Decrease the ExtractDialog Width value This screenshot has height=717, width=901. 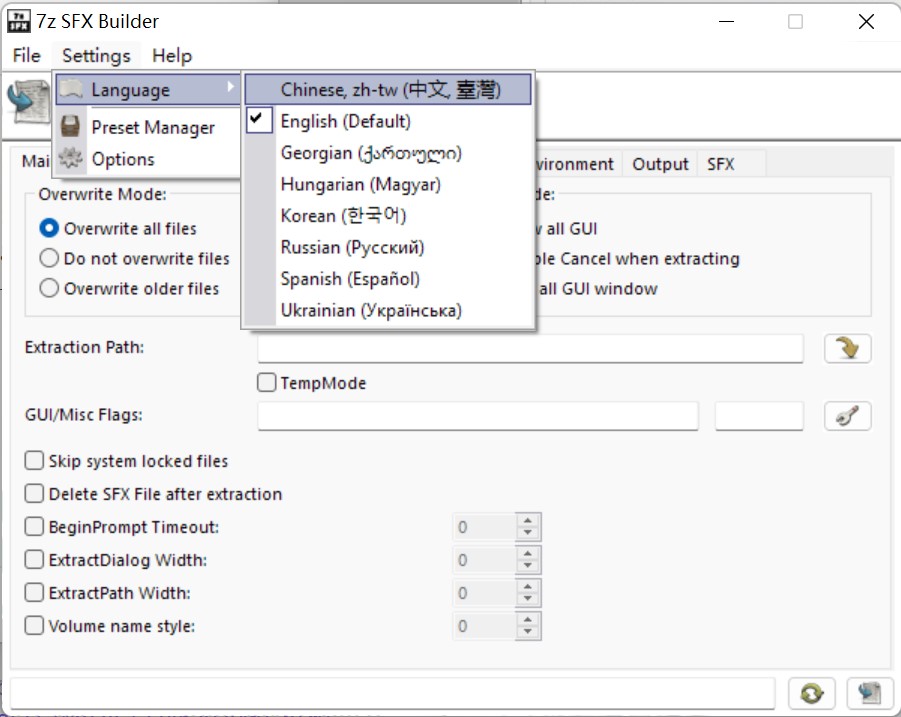(x=527, y=566)
